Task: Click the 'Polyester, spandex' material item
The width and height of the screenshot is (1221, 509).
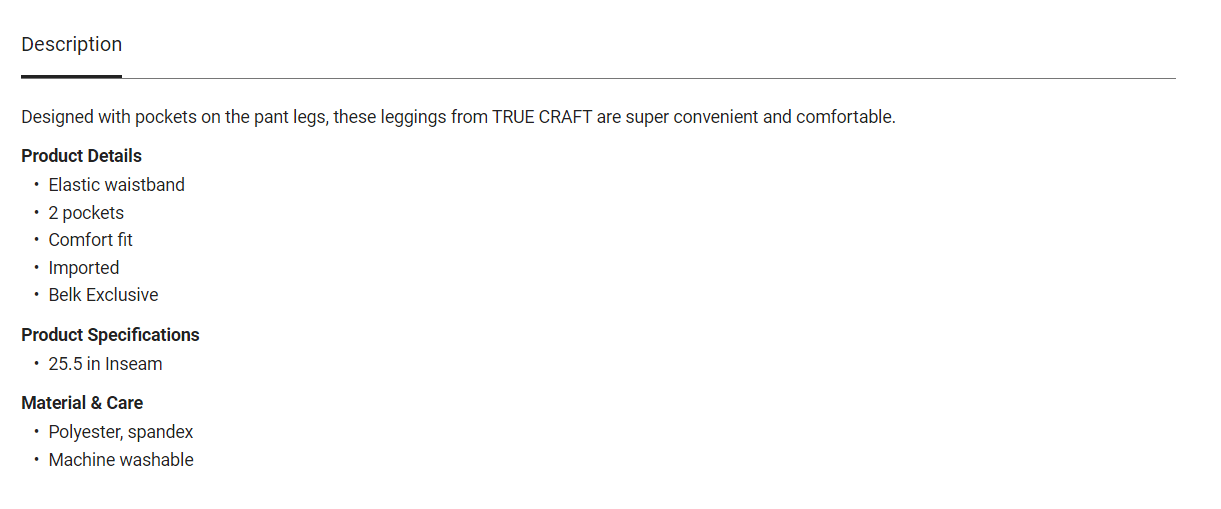Action: coord(121,432)
